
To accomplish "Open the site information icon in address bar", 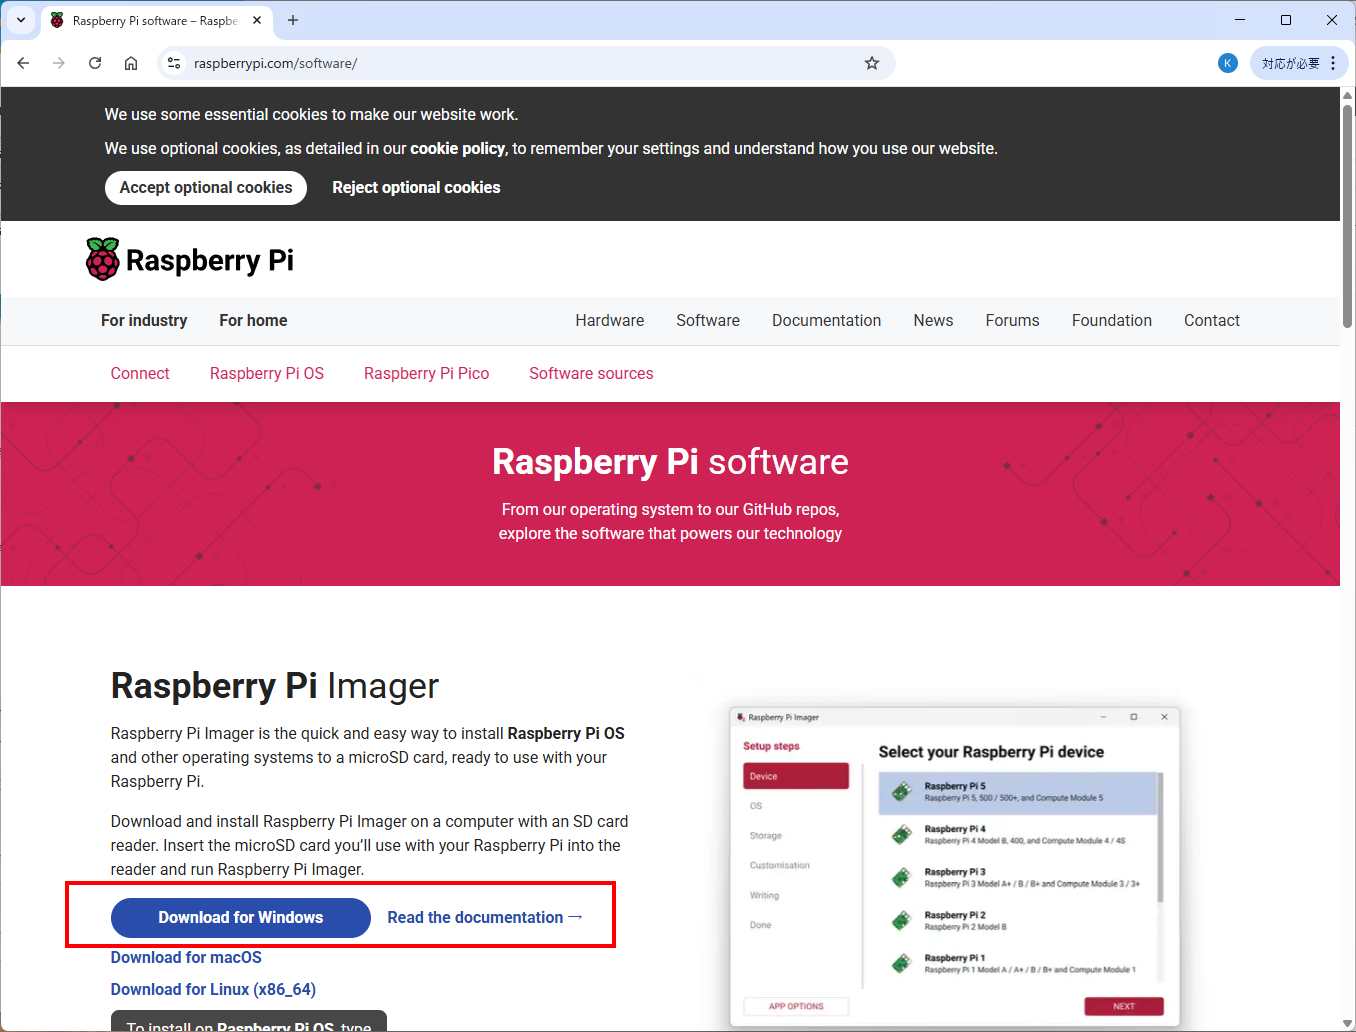I will tap(174, 63).
